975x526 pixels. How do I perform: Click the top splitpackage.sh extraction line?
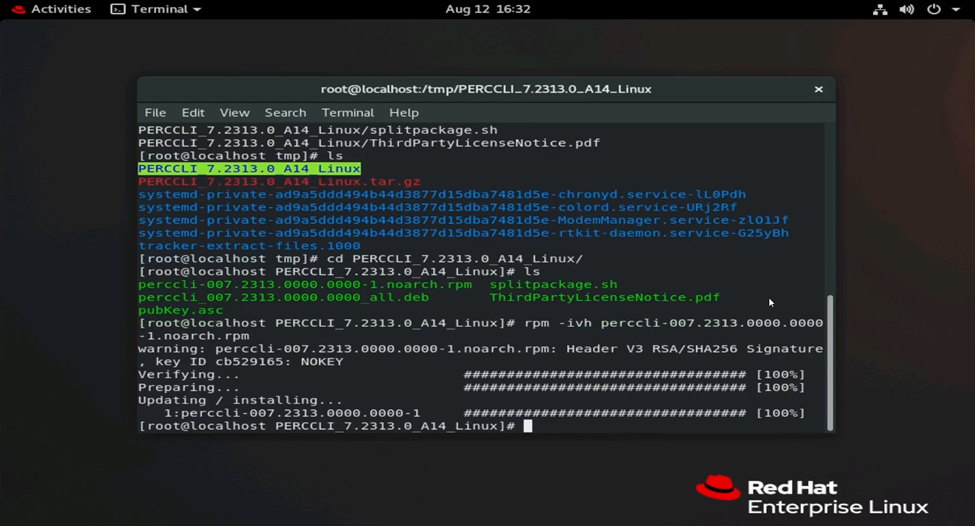(318, 130)
